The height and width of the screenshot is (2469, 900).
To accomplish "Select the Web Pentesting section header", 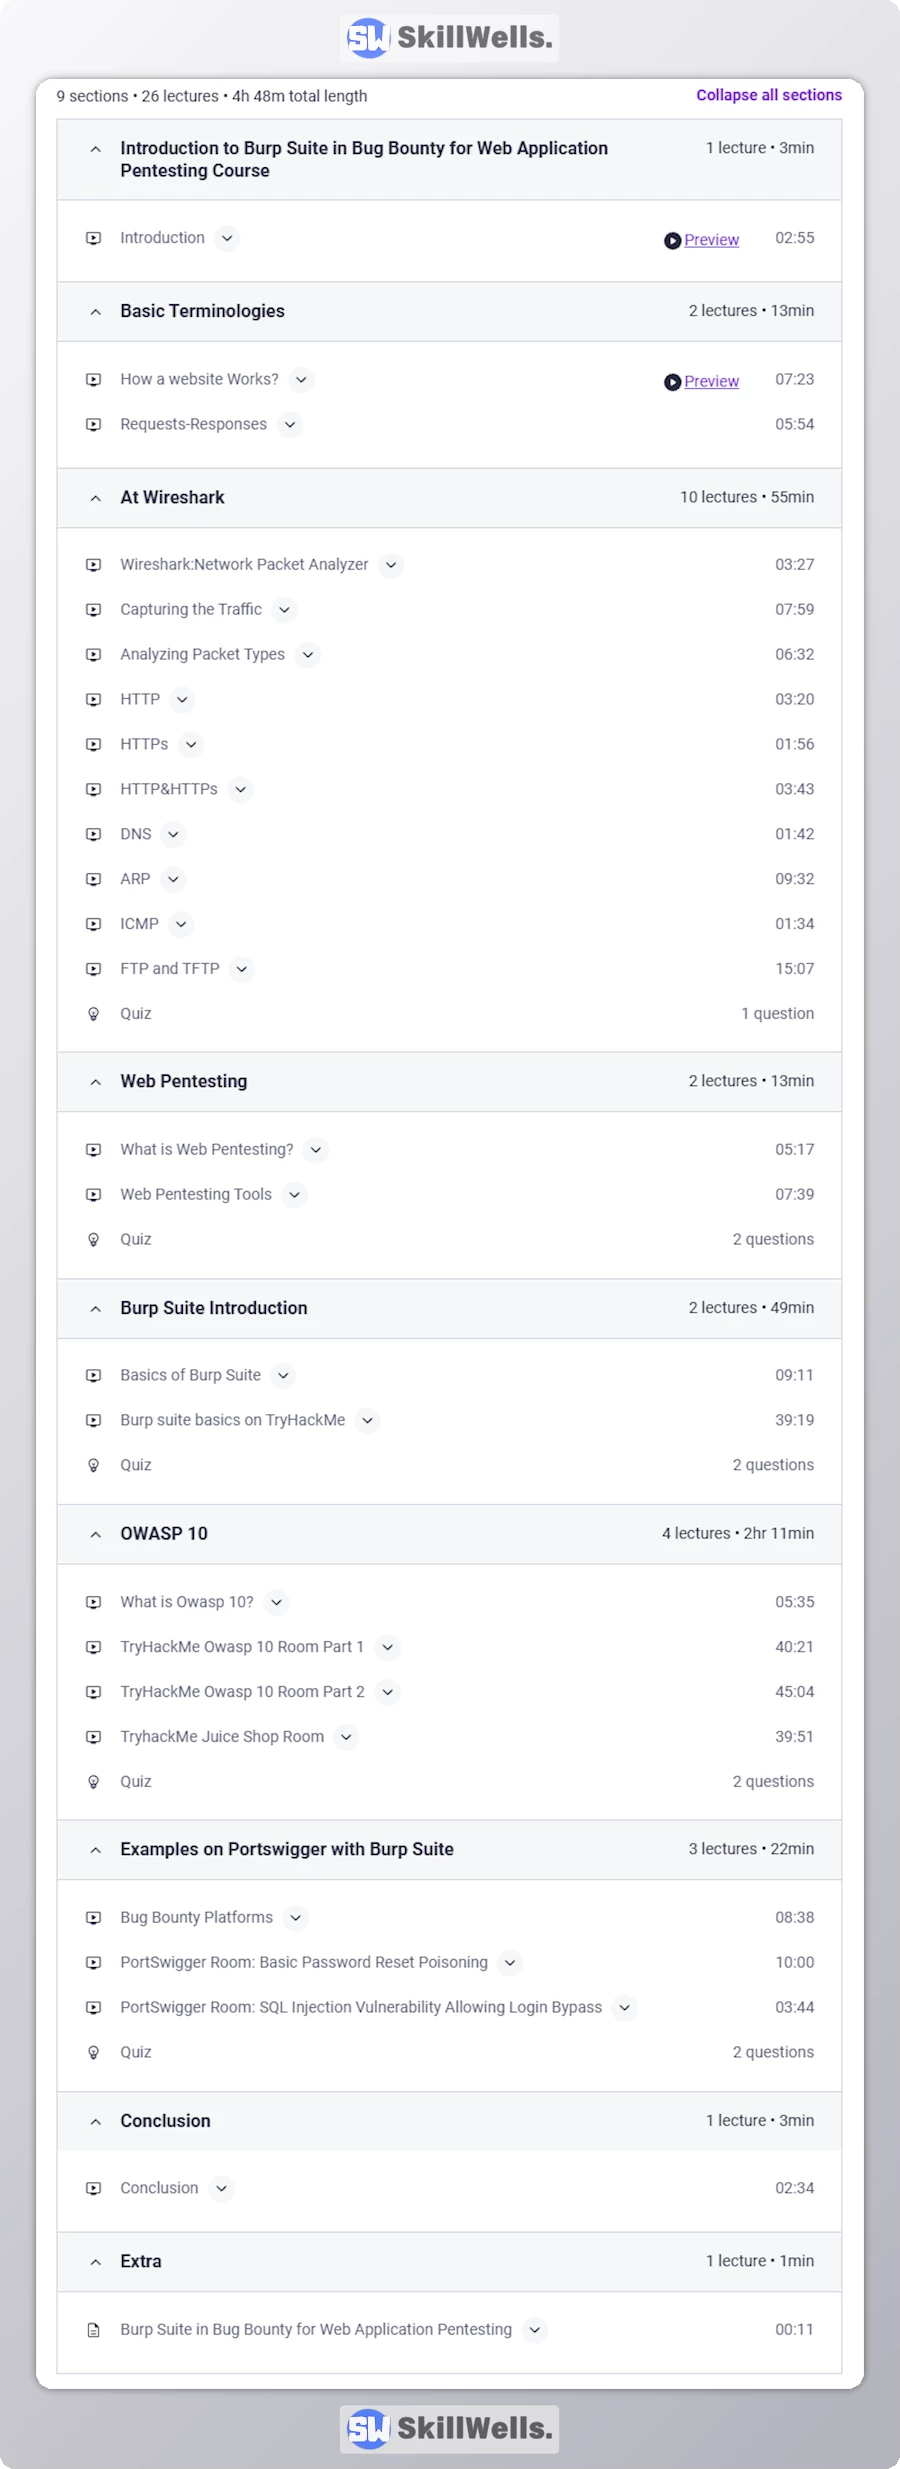I will (x=184, y=1082).
